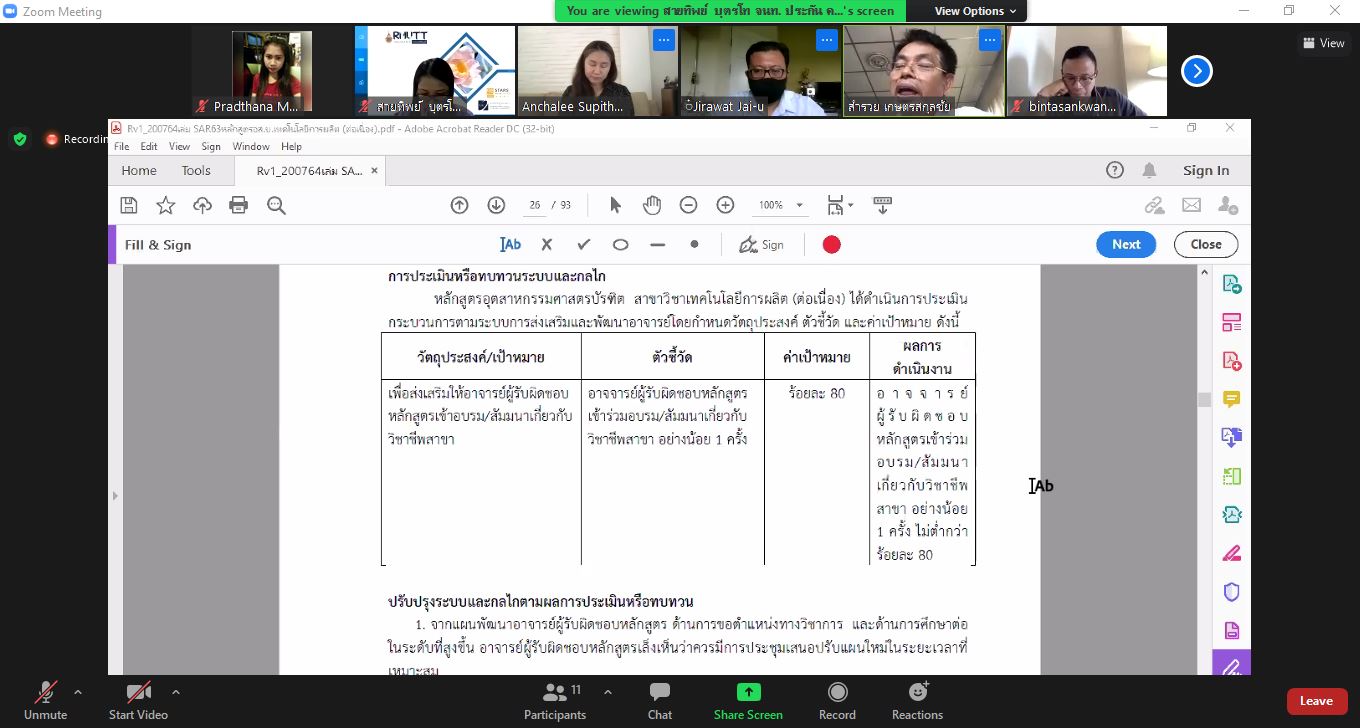Share a link with the link icon
The width and height of the screenshot is (1360, 728).
(1154, 205)
